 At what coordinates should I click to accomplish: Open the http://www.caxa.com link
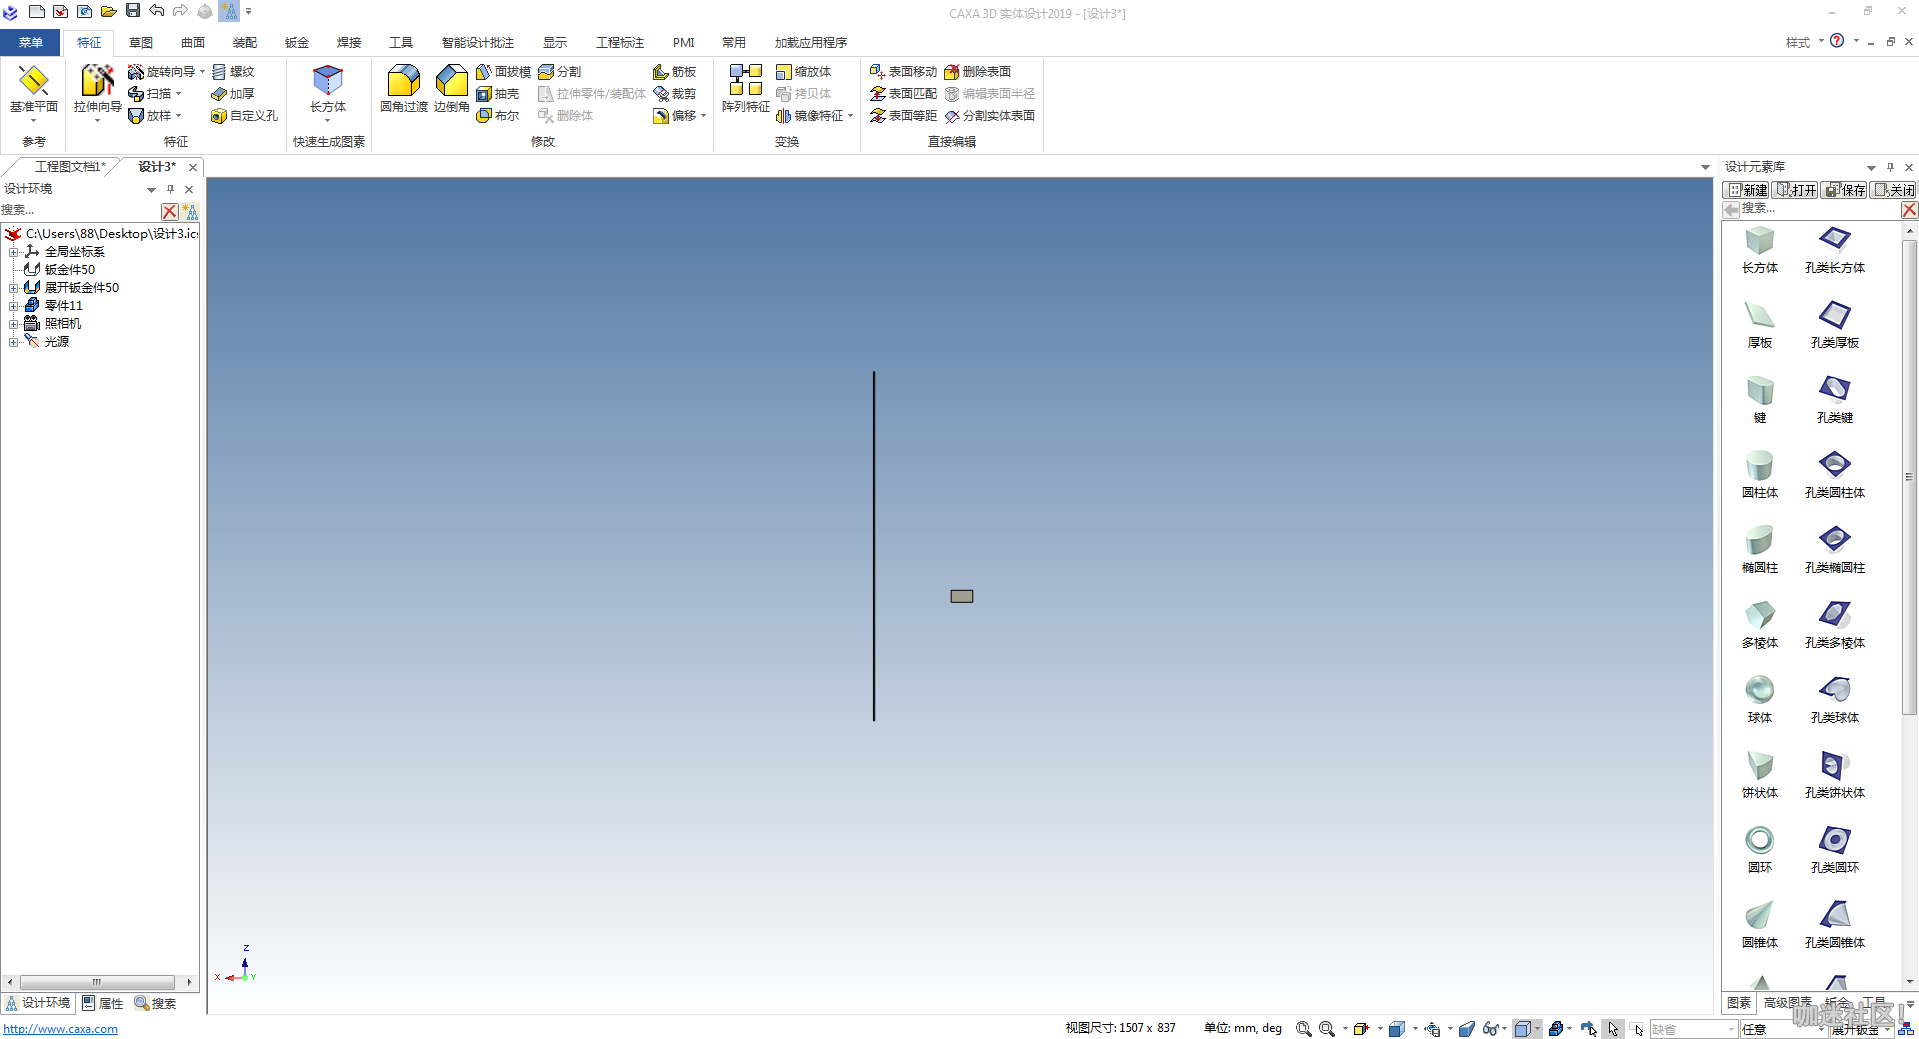click(x=61, y=1029)
